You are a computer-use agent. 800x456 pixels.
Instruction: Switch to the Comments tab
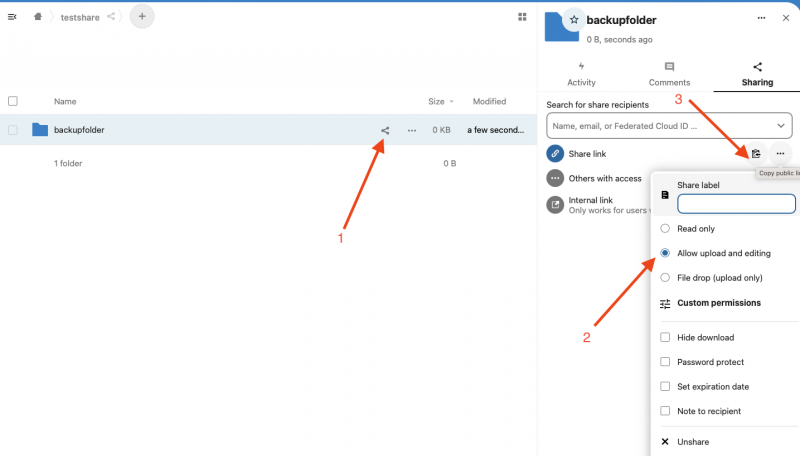669,74
